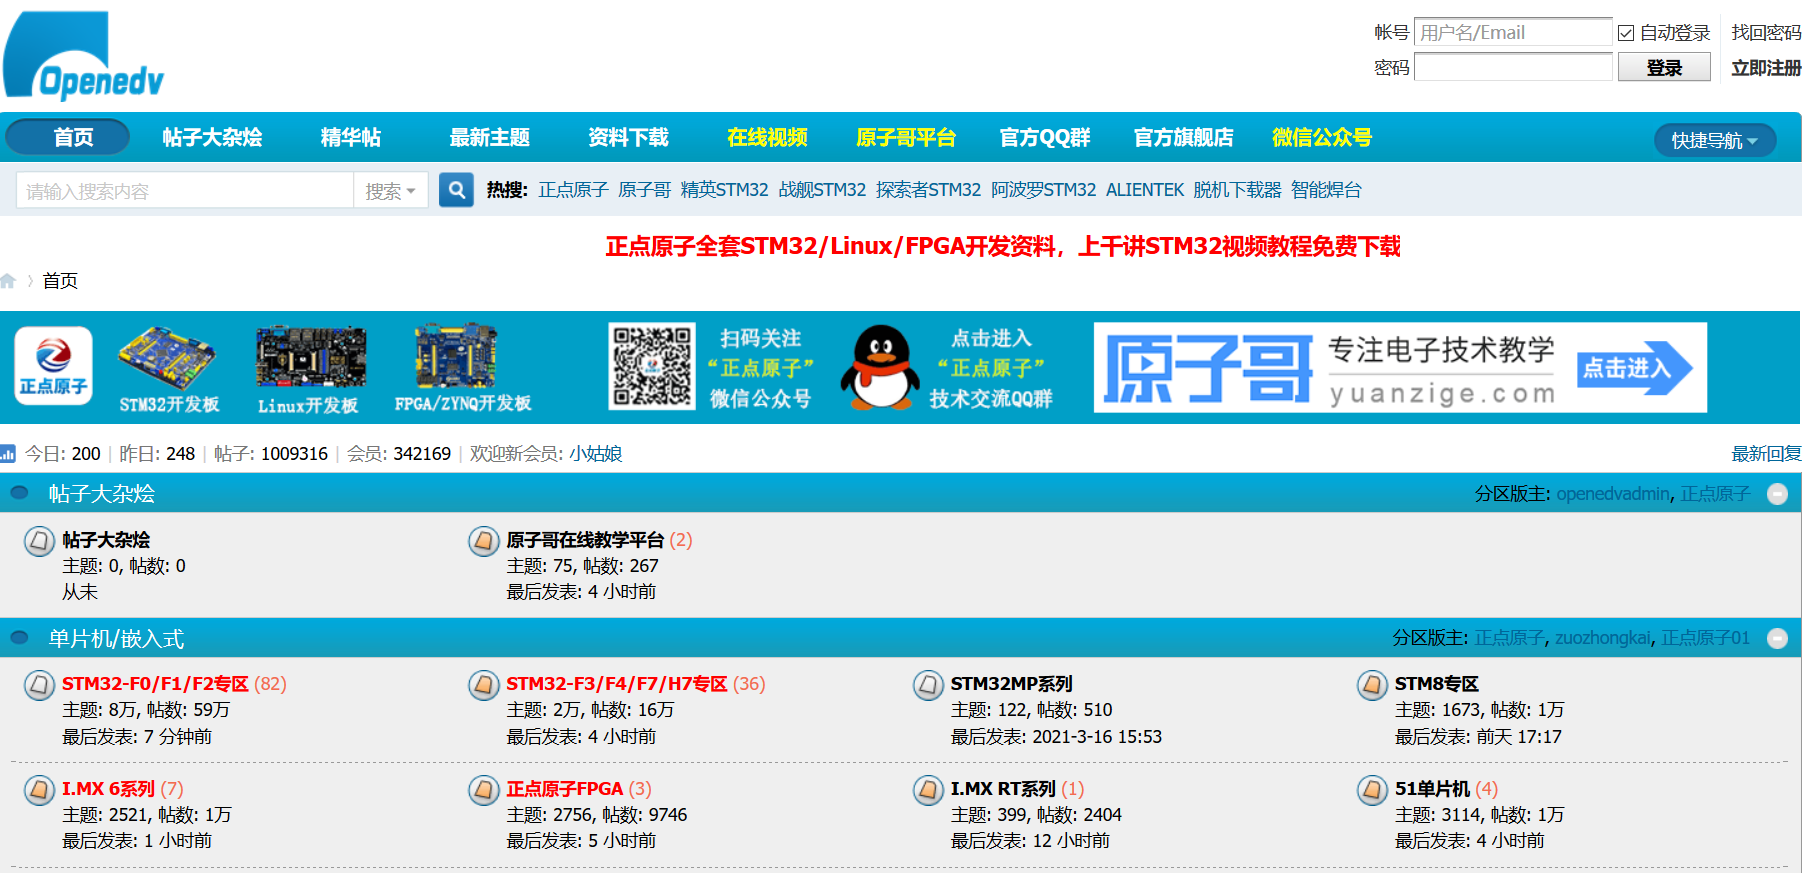Click forum icon beside STM8专区

point(1372,686)
